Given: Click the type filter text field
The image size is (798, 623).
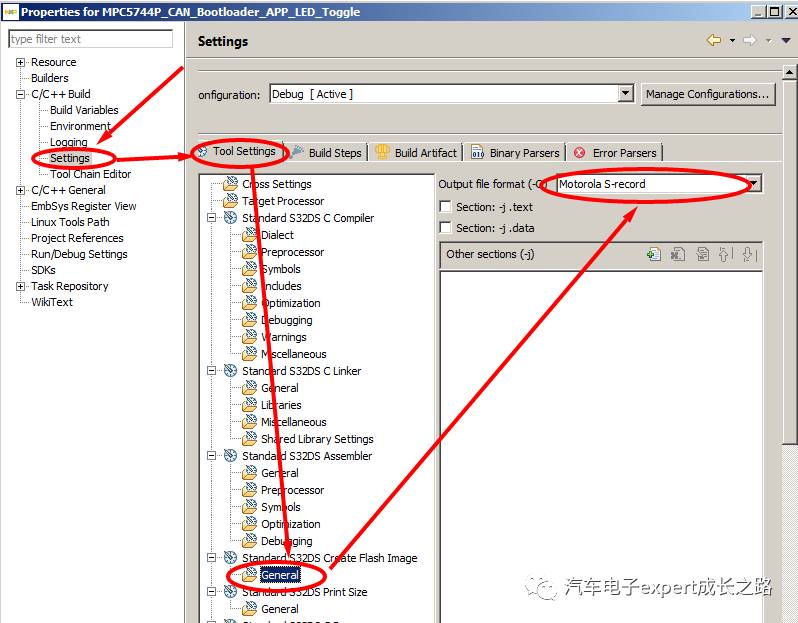Looking at the screenshot, I should 91,39.
